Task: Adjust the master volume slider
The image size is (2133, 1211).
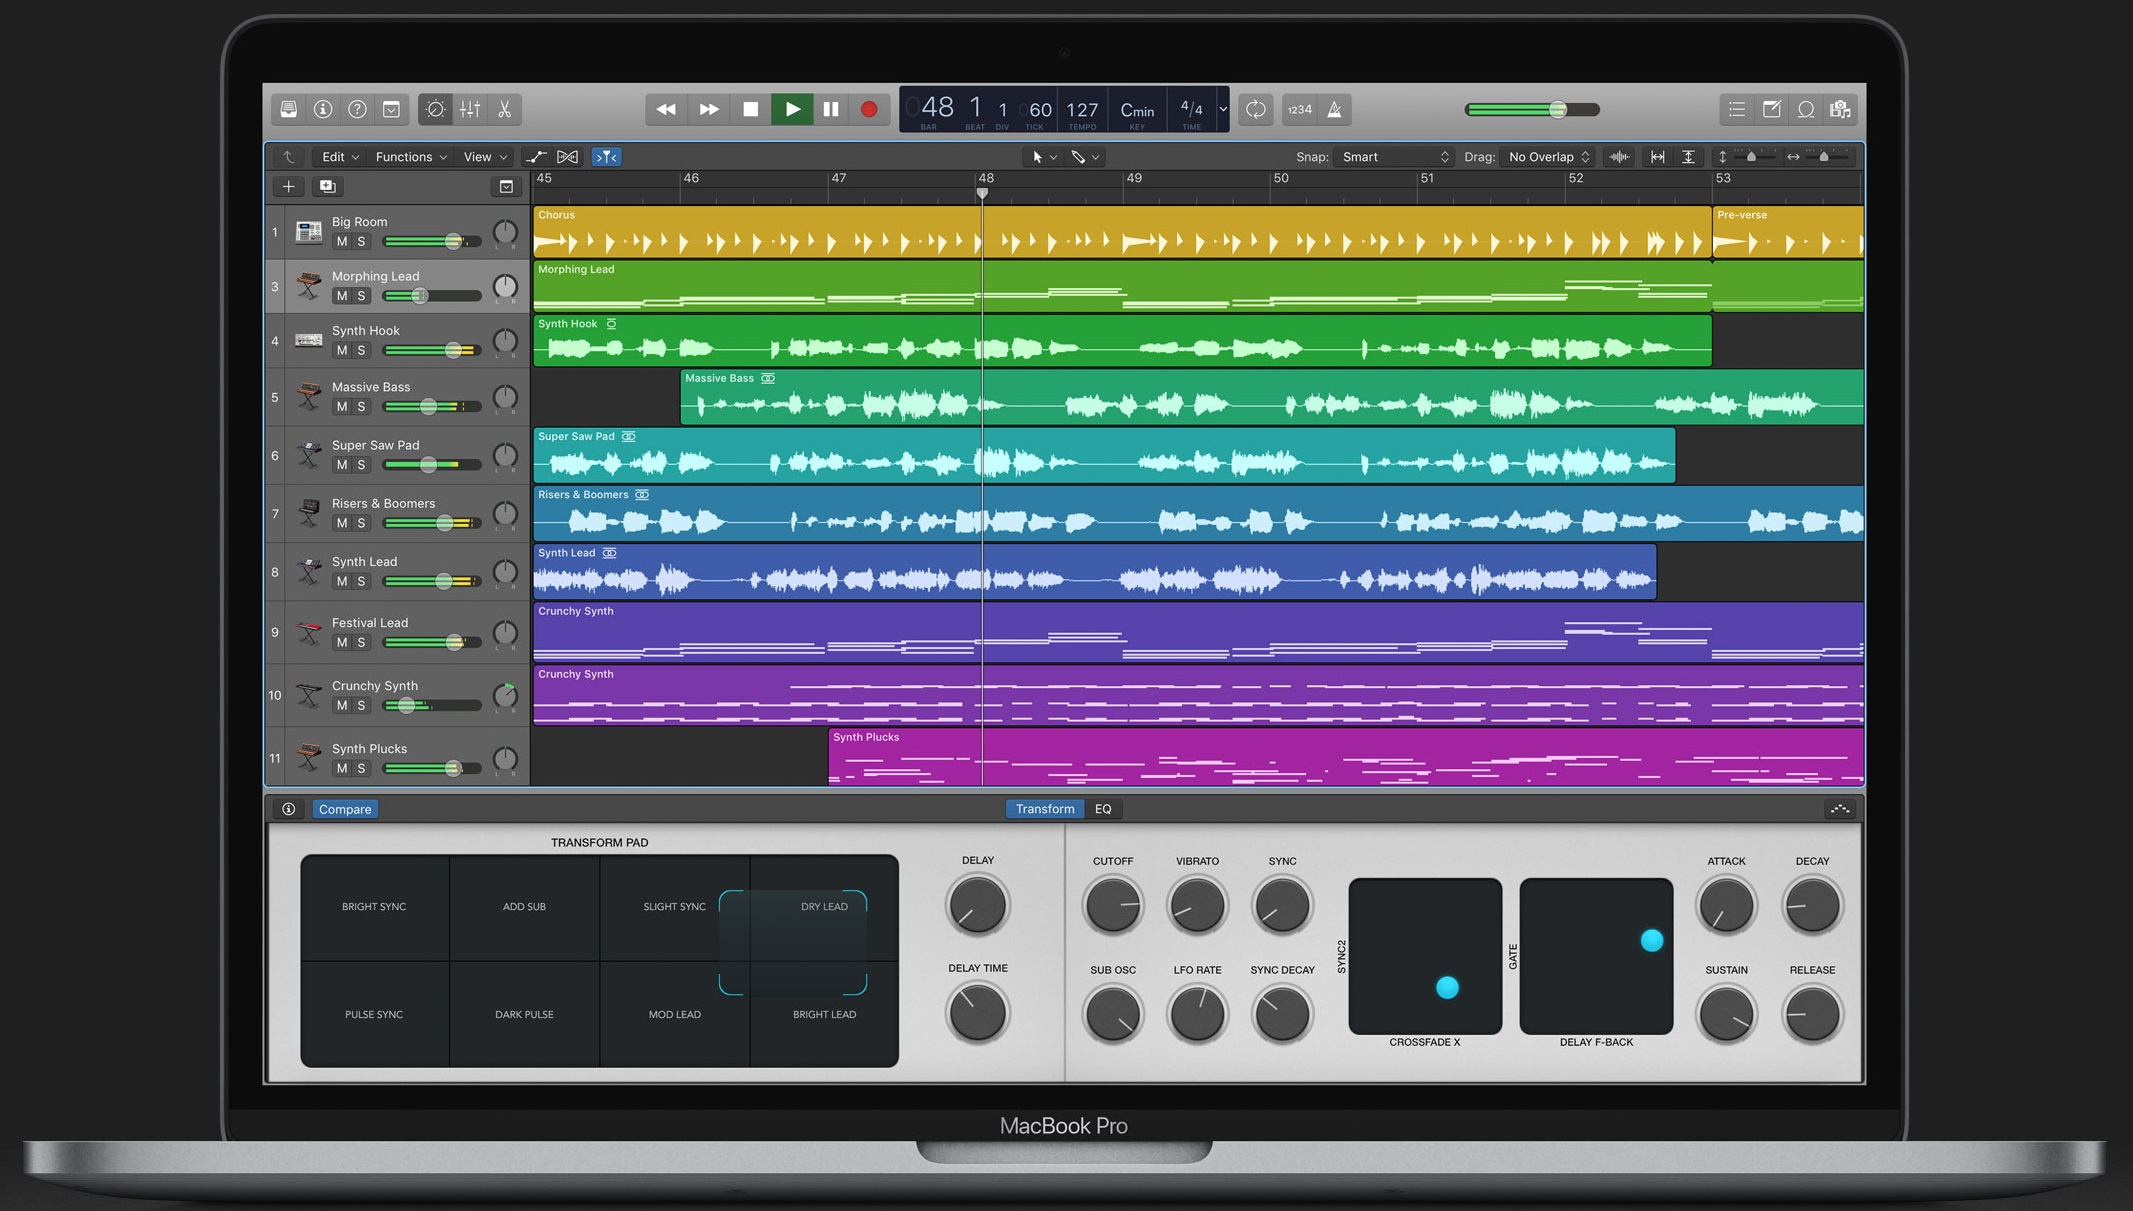Action: [1555, 109]
